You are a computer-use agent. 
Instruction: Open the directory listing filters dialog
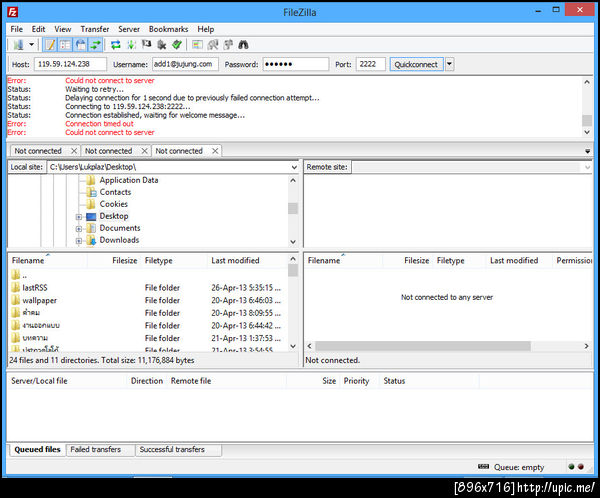tap(197, 45)
